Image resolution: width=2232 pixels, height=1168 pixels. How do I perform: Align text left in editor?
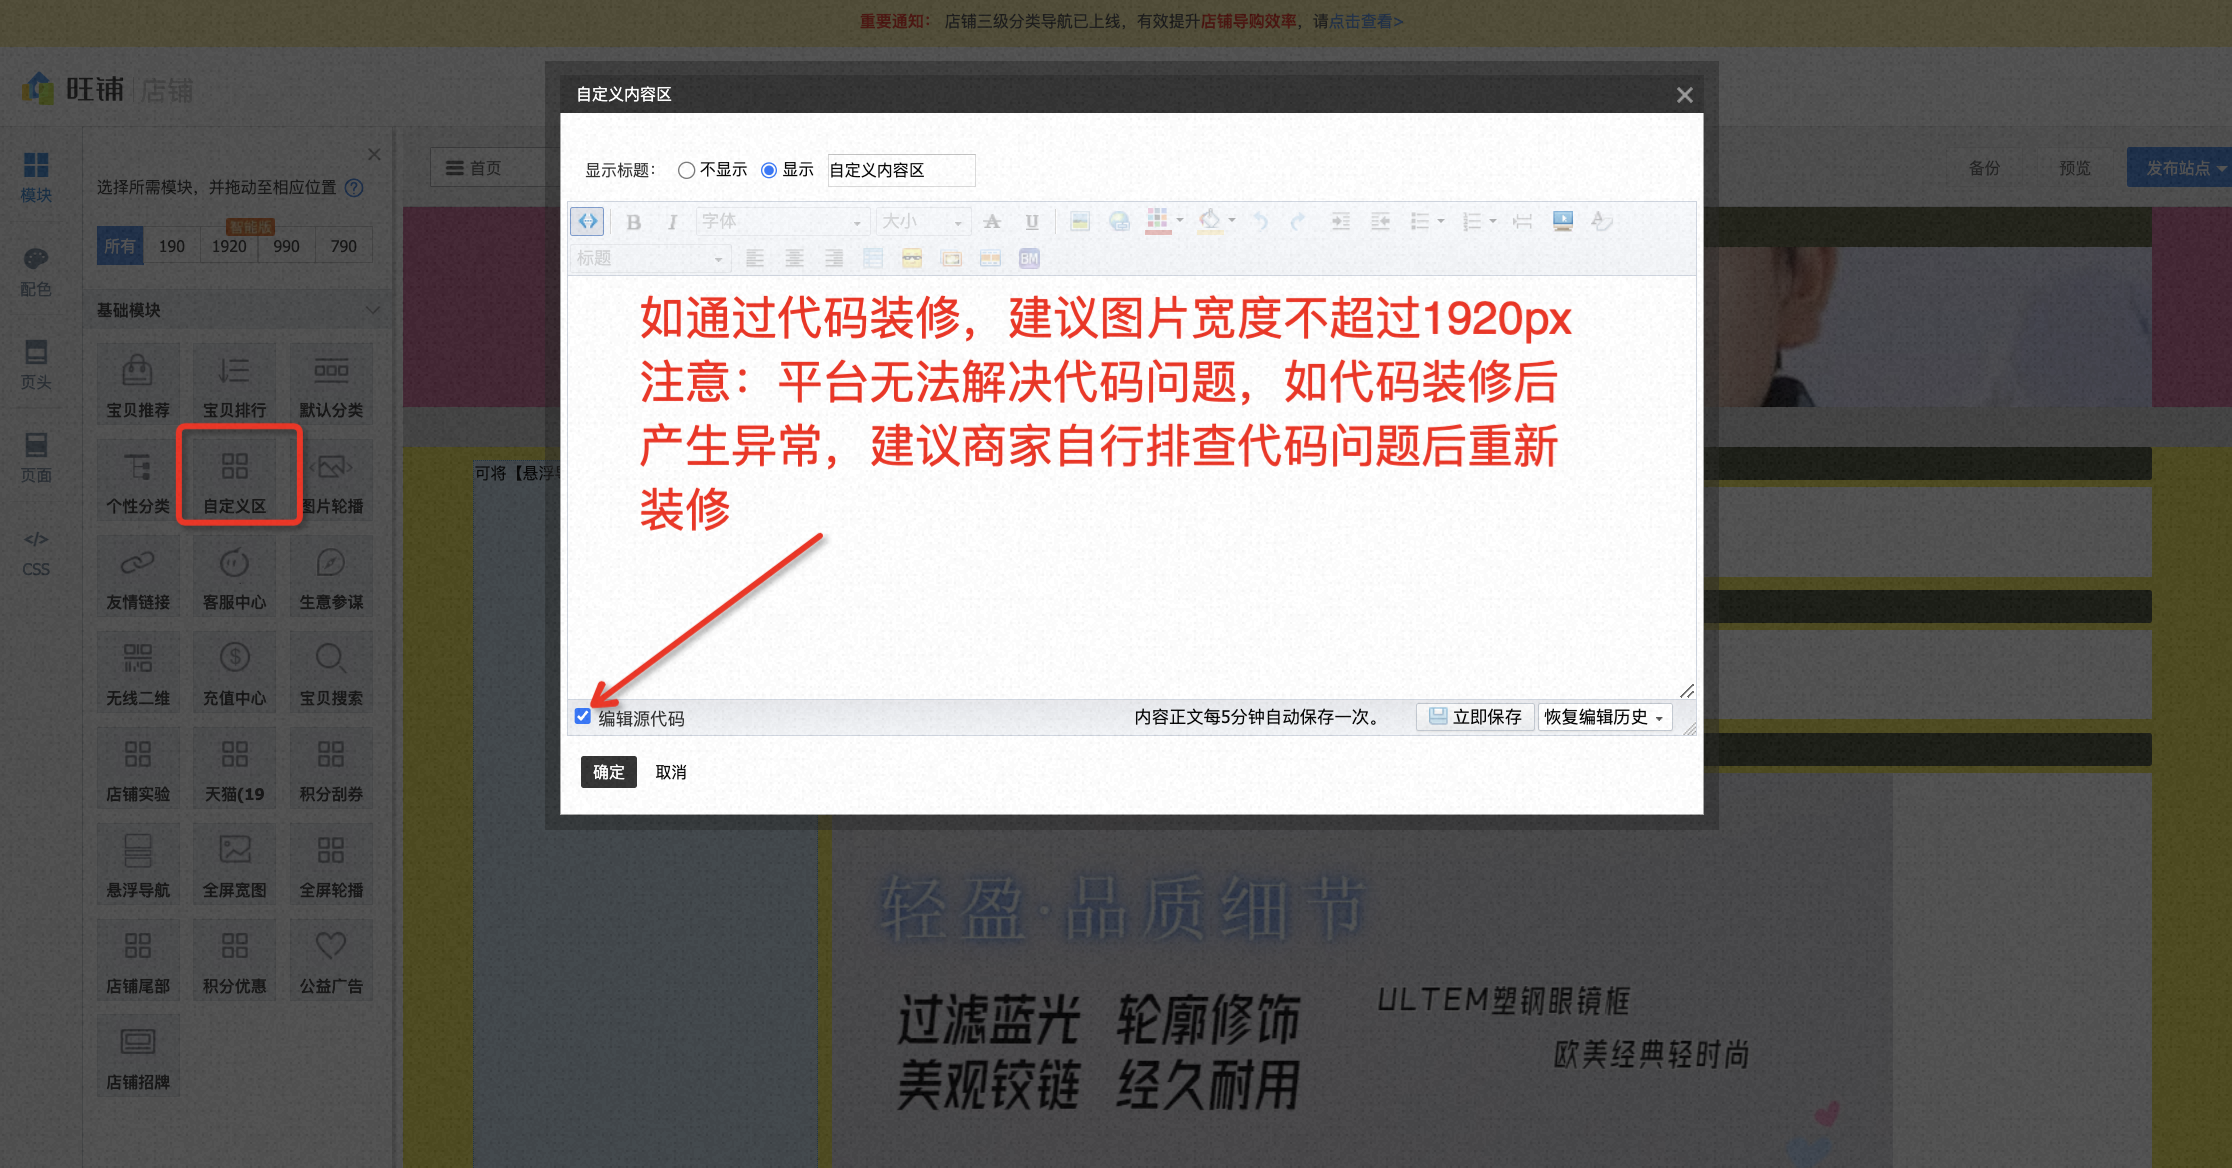755,259
